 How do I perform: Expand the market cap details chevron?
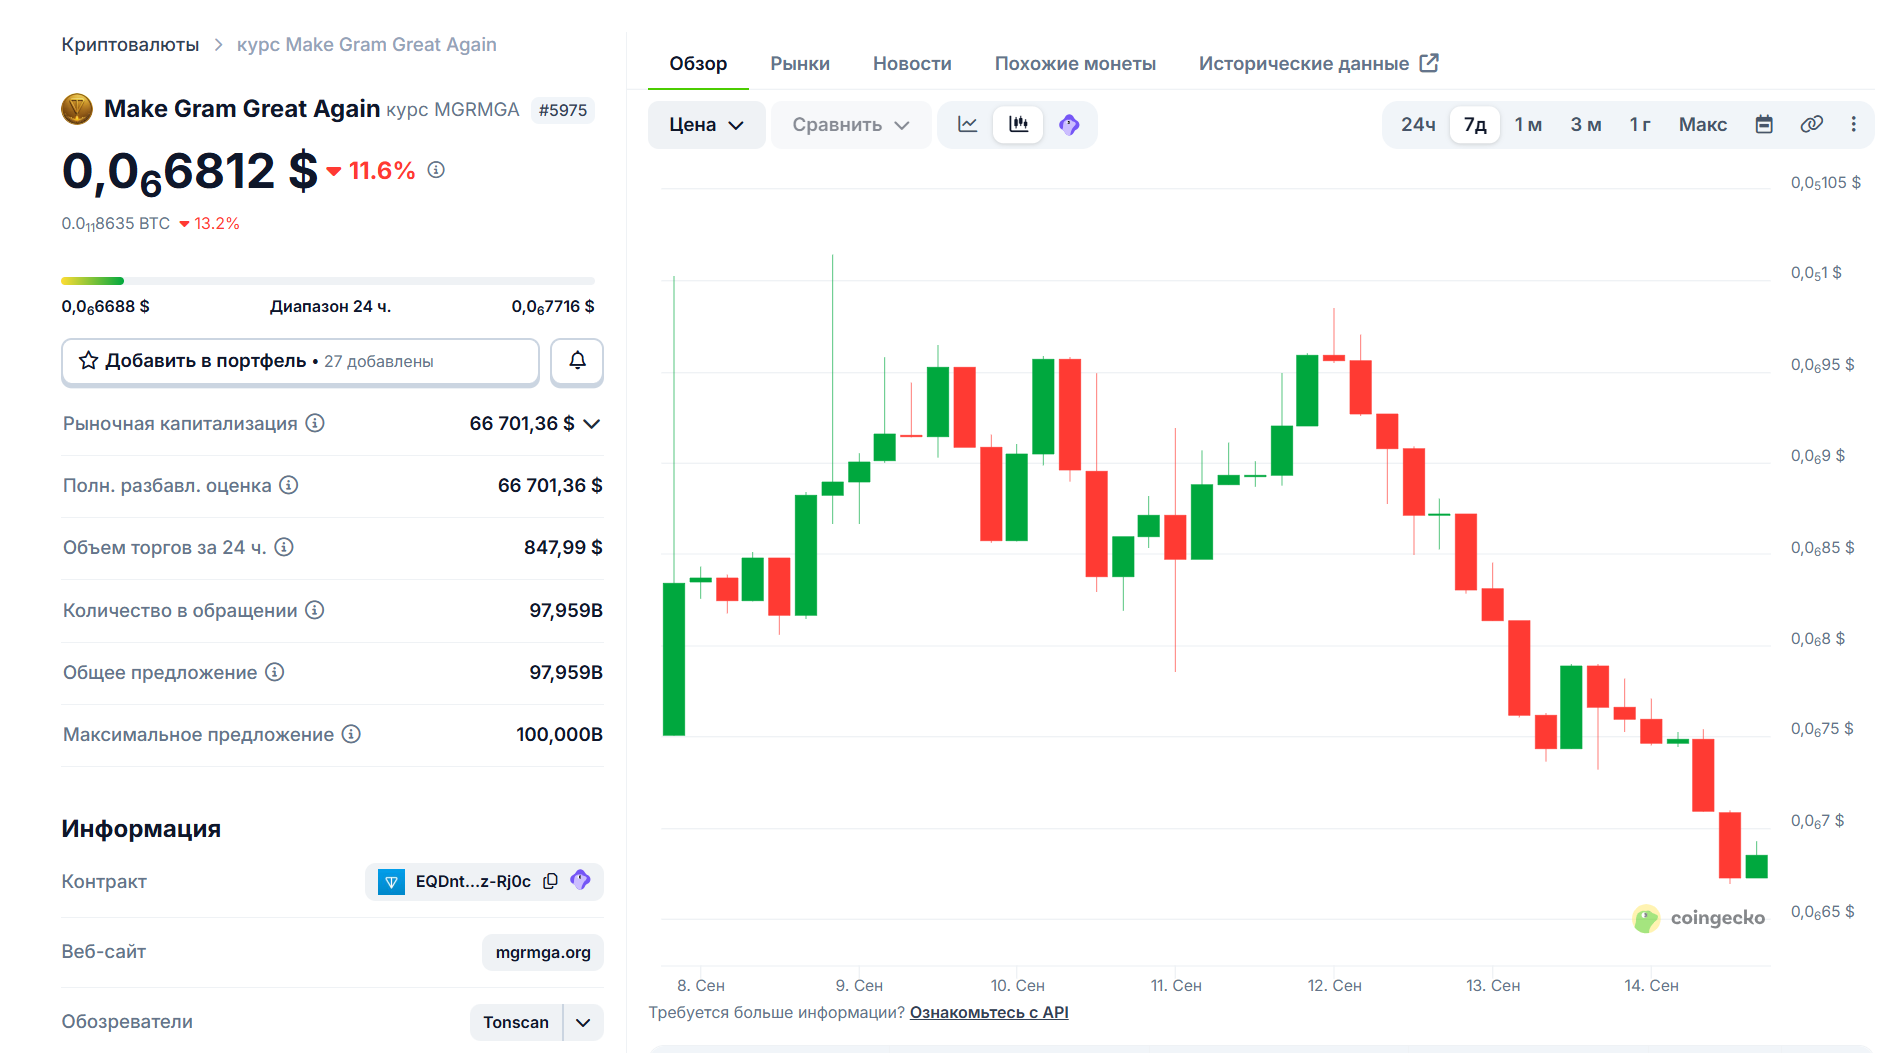[592, 424]
